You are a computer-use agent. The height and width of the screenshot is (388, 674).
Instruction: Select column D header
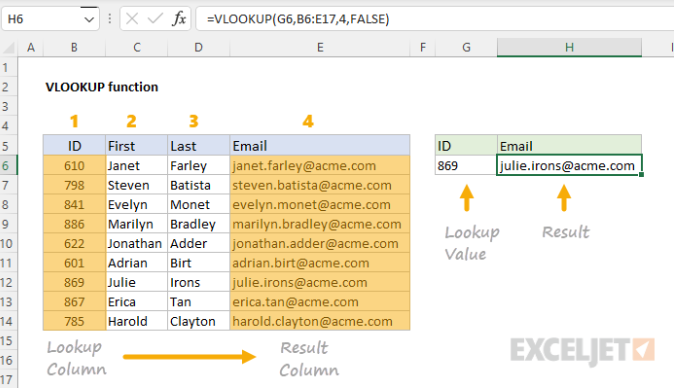[199, 47]
